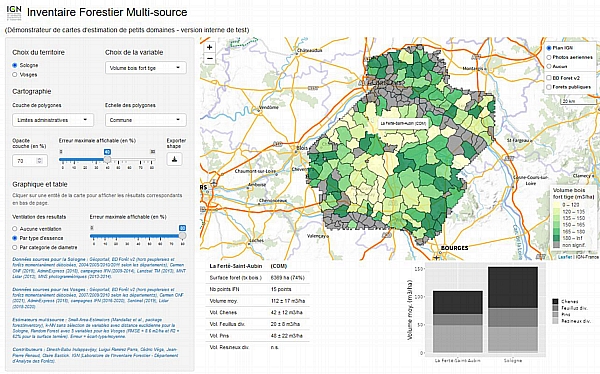This screenshot has height=374, width=600.
Task: Click the La Ferté-Saint-Aubin chart bar
Action: tap(458, 322)
